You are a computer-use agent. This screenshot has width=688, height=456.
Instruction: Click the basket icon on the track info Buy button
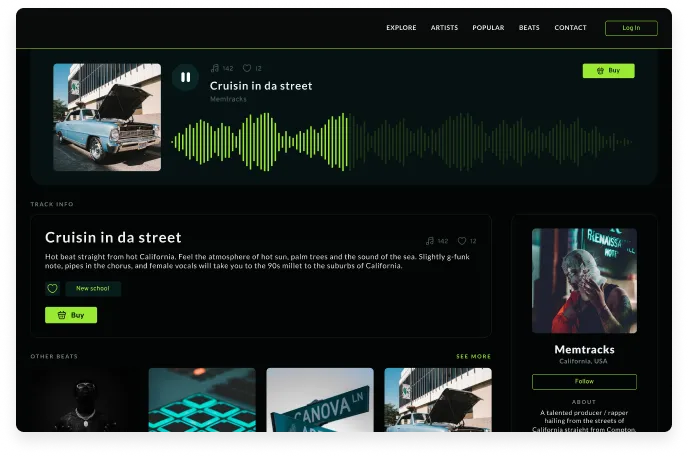point(62,315)
